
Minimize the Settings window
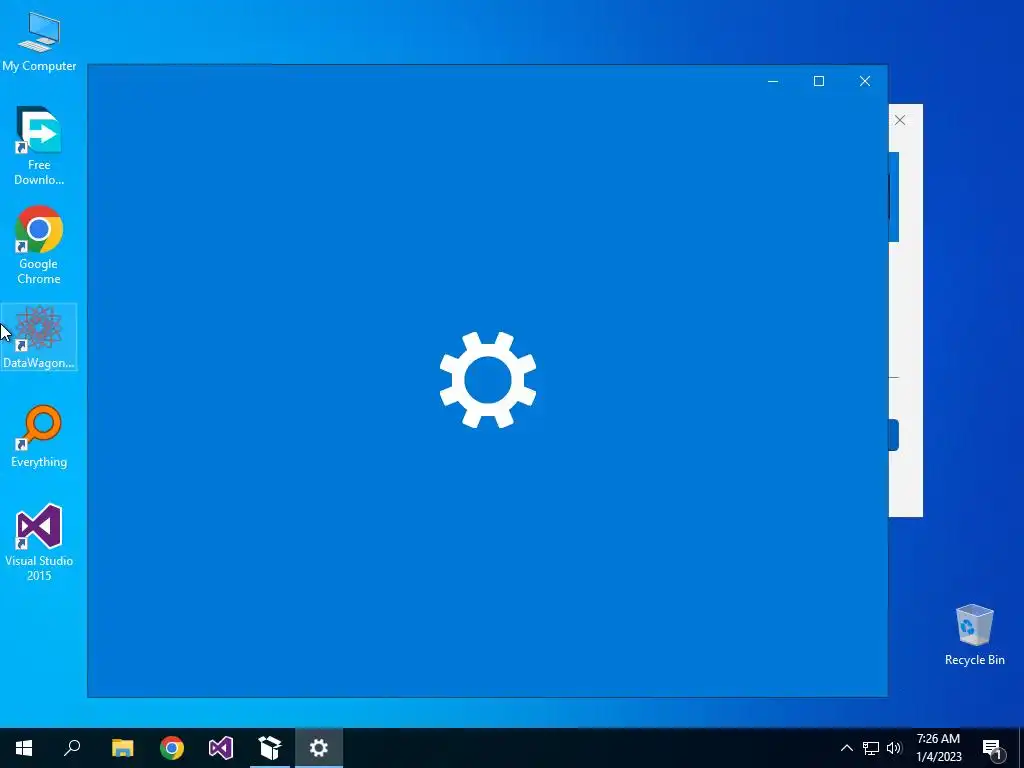(x=773, y=81)
